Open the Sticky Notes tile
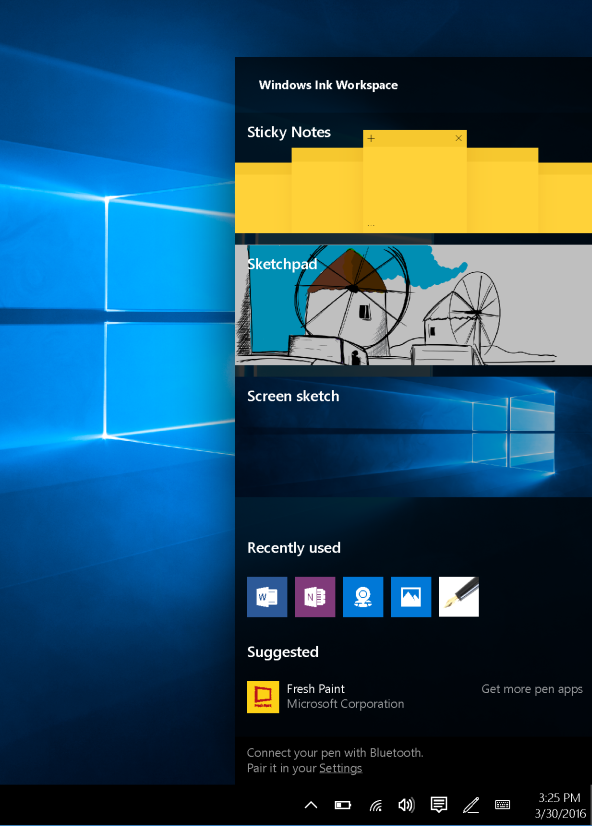Viewport: 592px width, 826px height. tap(413, 175)
